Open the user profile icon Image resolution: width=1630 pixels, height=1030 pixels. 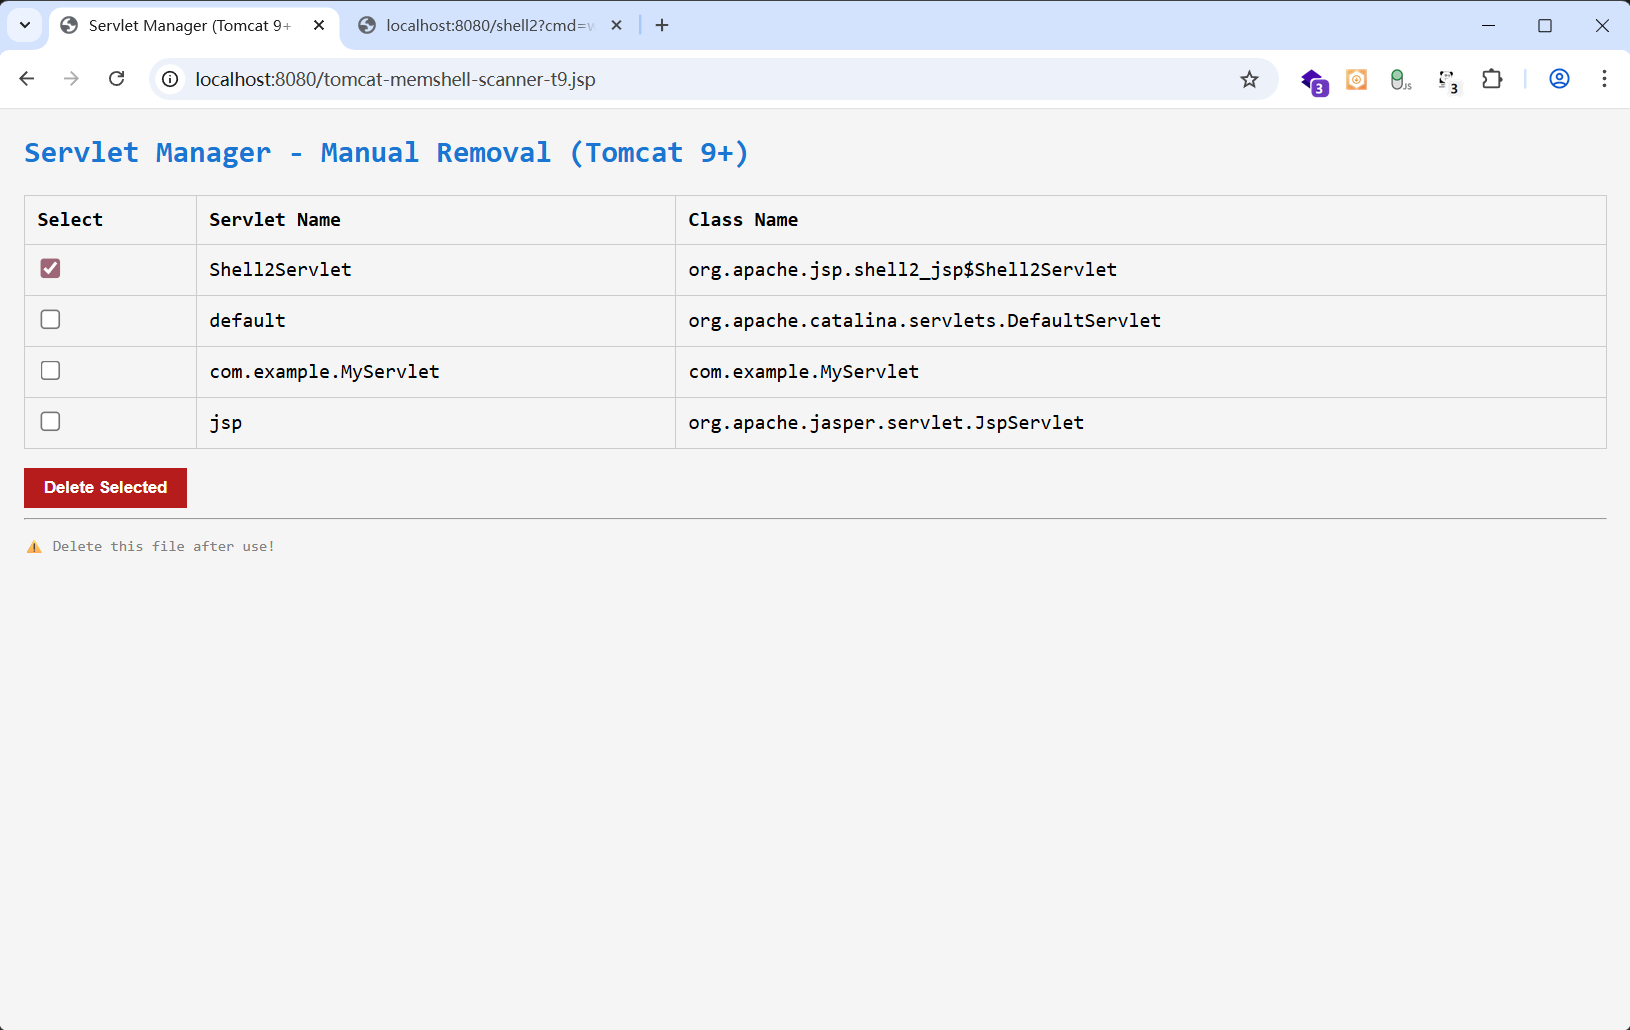pos(1559,79)
